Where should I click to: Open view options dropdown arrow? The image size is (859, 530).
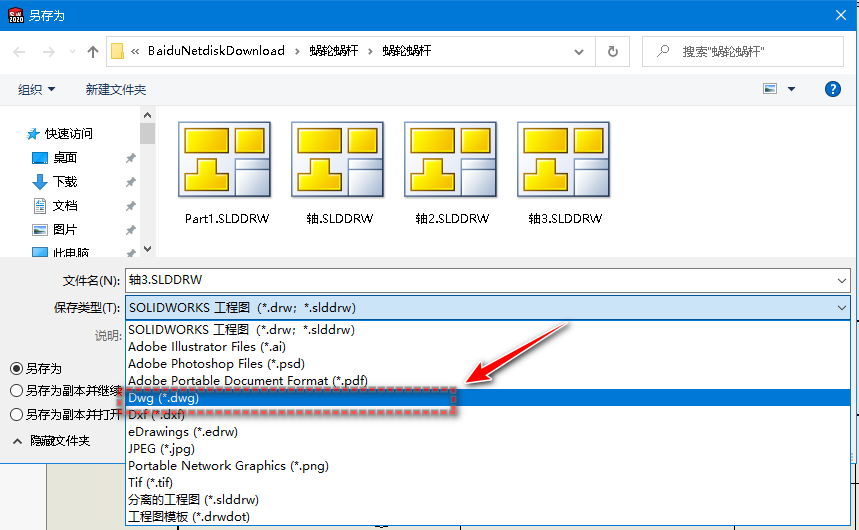click(791, 89)
